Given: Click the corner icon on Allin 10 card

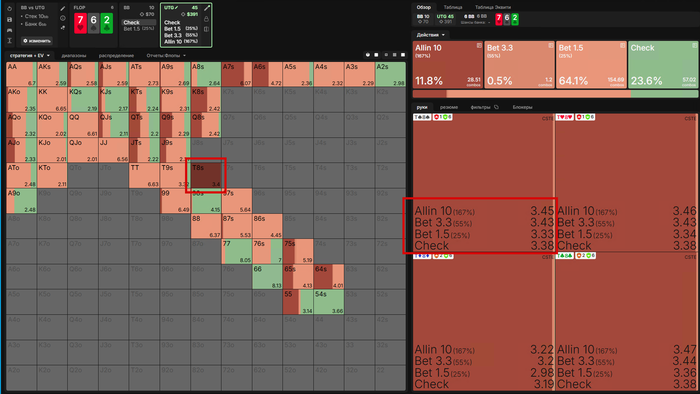Looking at the screenshot, I should point(479,46).
